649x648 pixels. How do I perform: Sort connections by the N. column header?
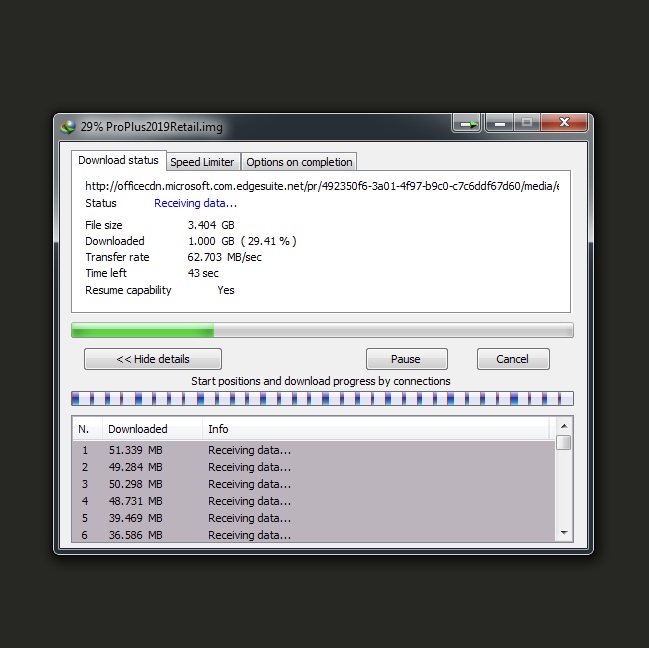pos(86,429)
